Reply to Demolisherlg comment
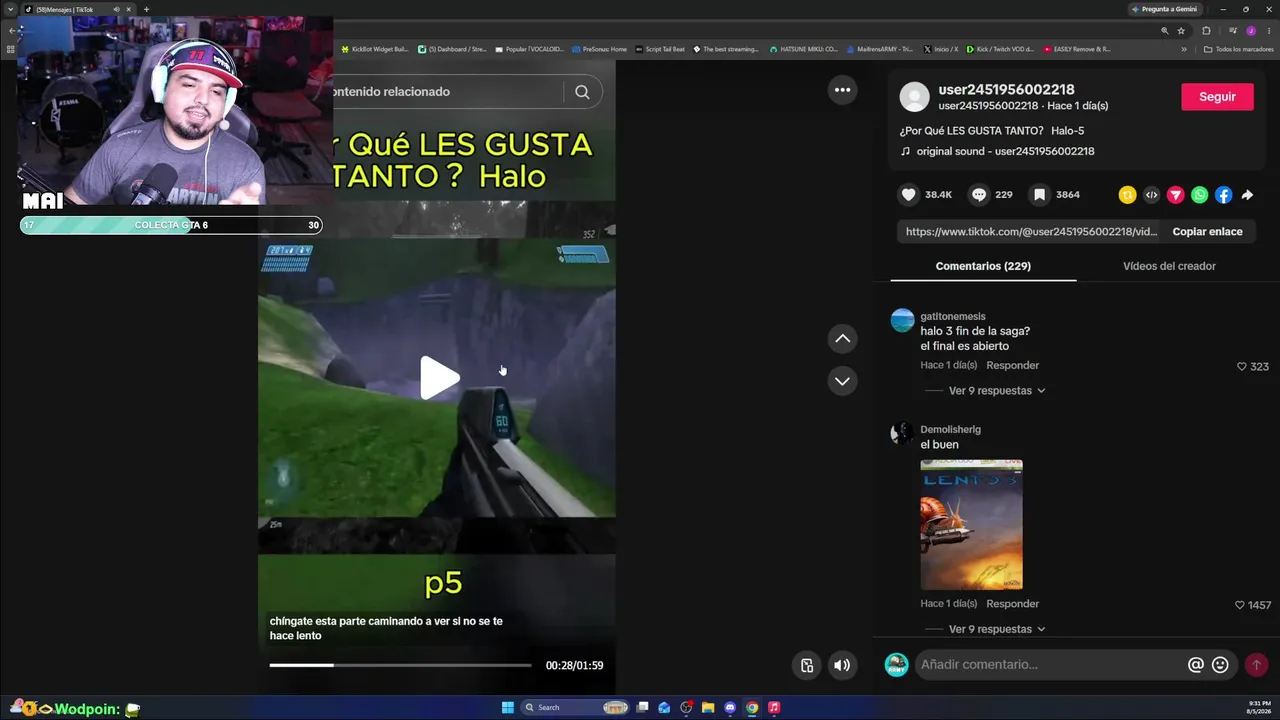 click(x=1012, y=604)
